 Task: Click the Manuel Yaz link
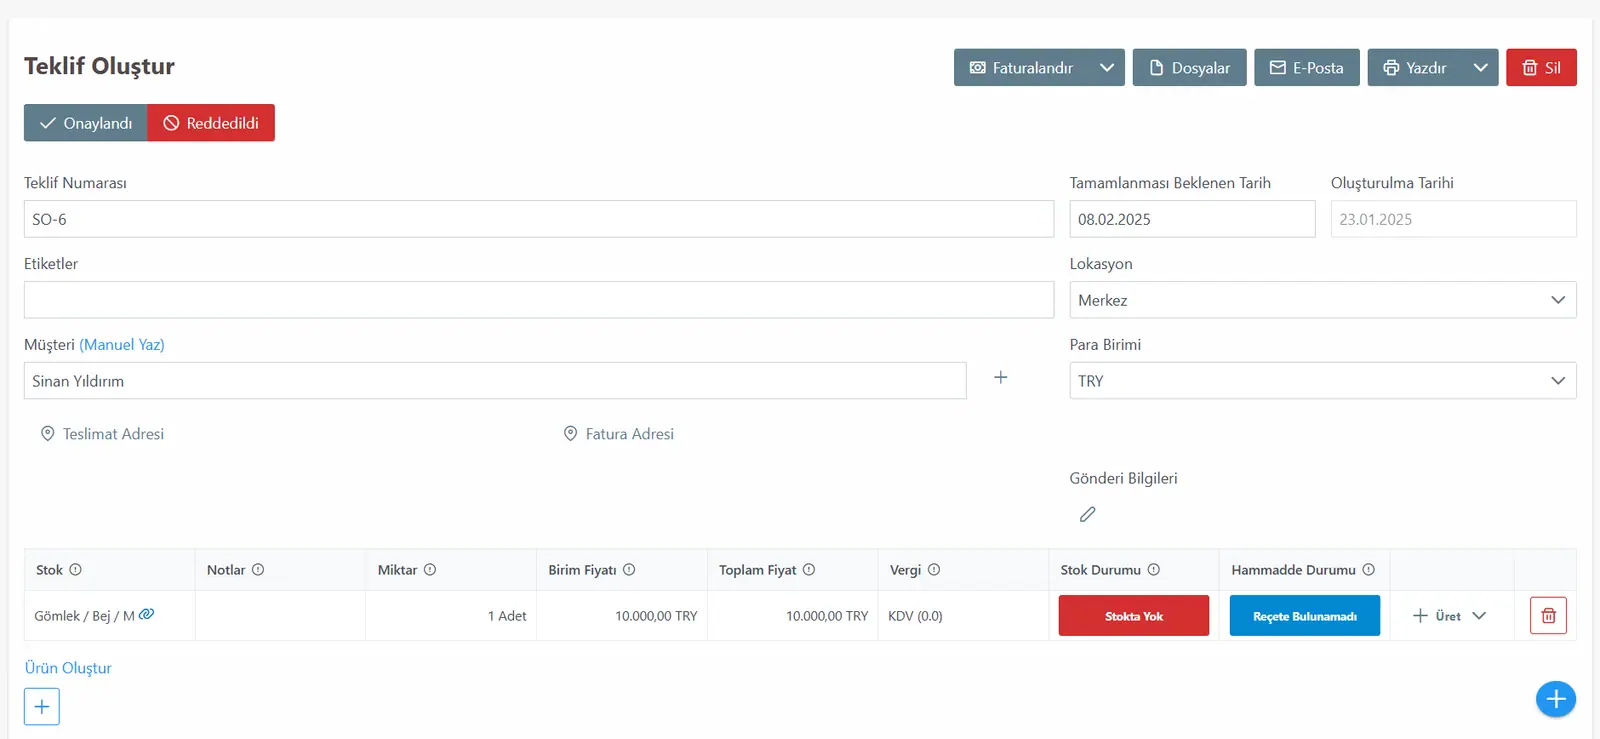pyautogui.click(x=122, y=345)
